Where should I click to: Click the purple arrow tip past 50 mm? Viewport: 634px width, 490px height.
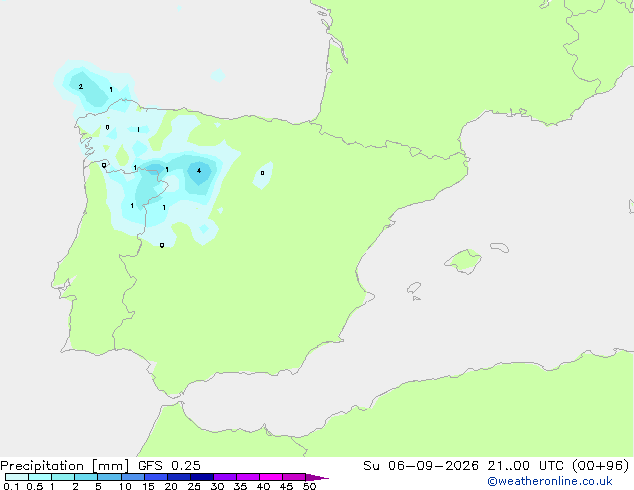317,477
